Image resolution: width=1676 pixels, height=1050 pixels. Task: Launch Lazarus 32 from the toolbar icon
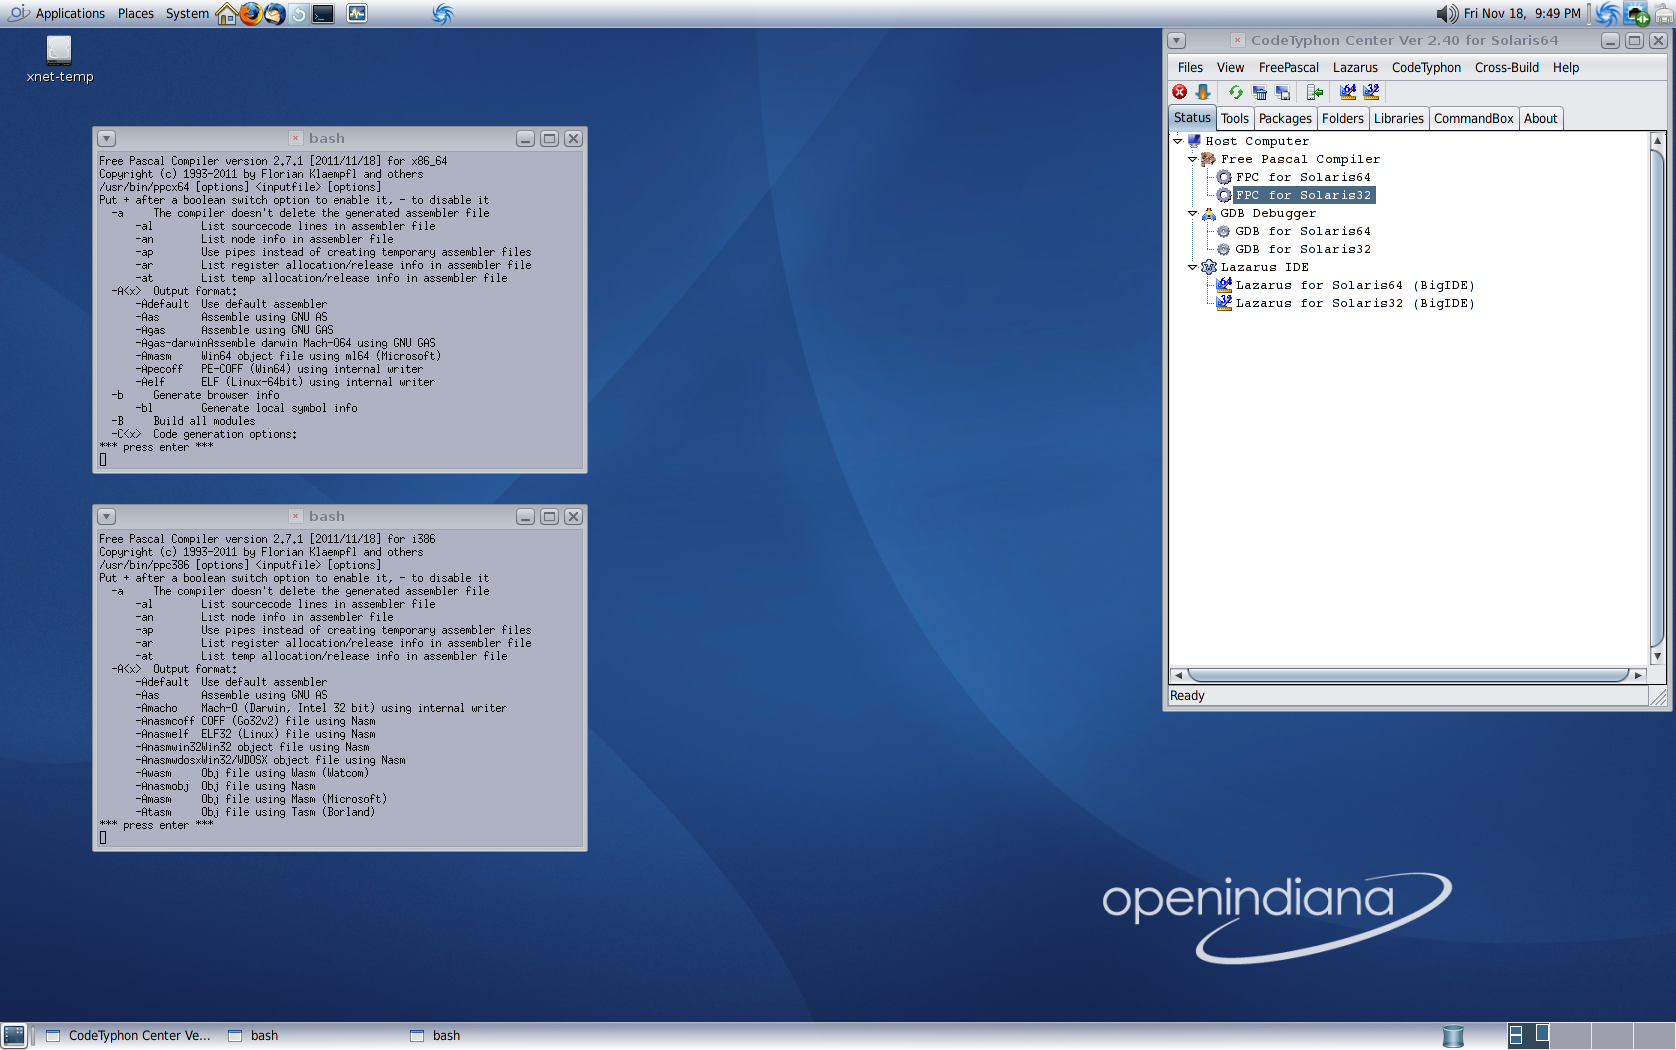pos(1371,92)
